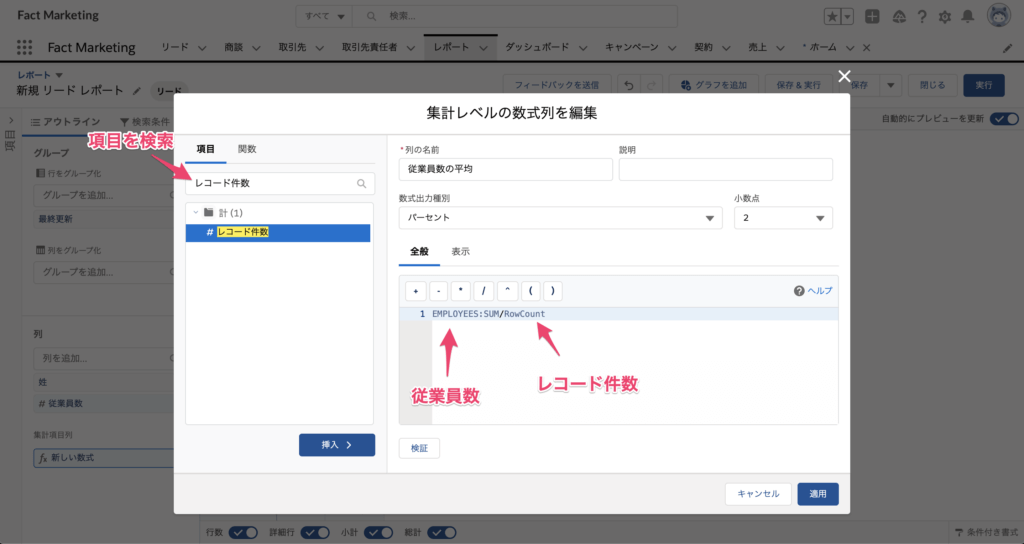Open the 保存 split button arrow
The height and width of the screenshot is (544, 1024).
(x=890, y=86)
